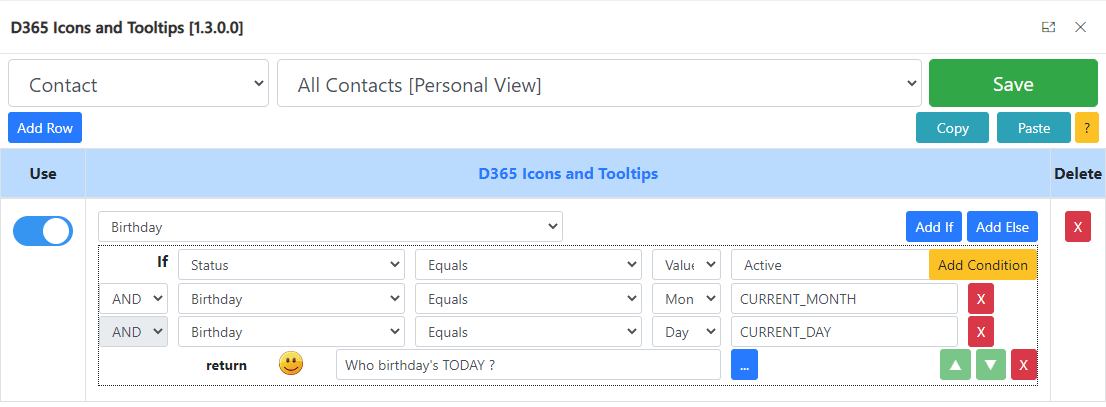Toggle the Use switch for Birthday row
1106x407 pixels.
point(43,231)
